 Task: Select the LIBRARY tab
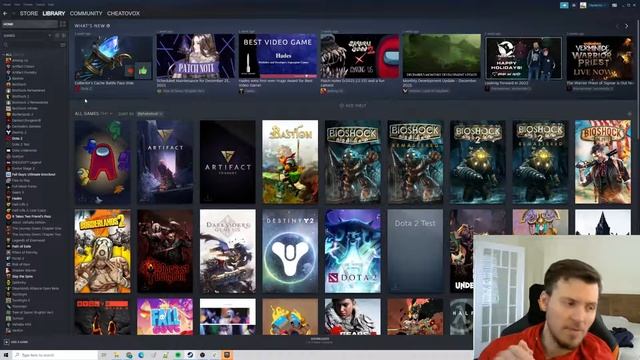pyautogui.click(x=54, y=13)
